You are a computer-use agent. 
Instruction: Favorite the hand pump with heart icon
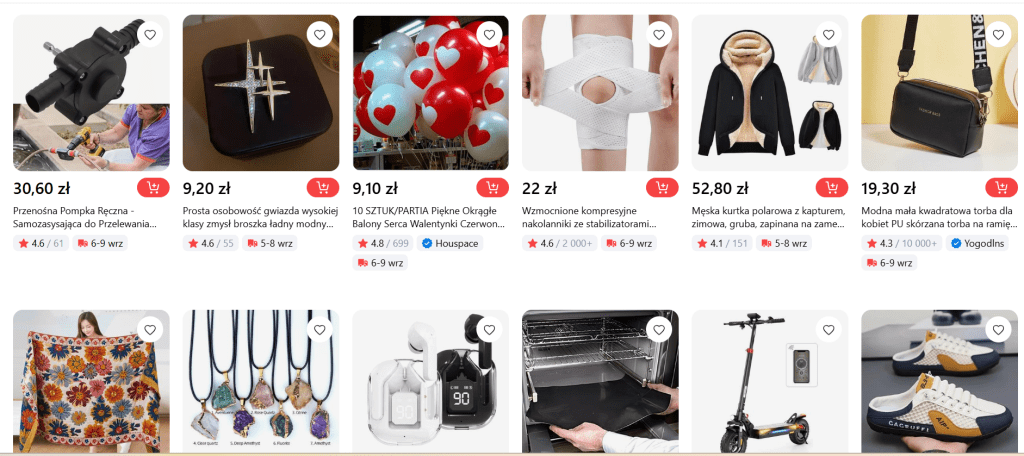(150, 35)
